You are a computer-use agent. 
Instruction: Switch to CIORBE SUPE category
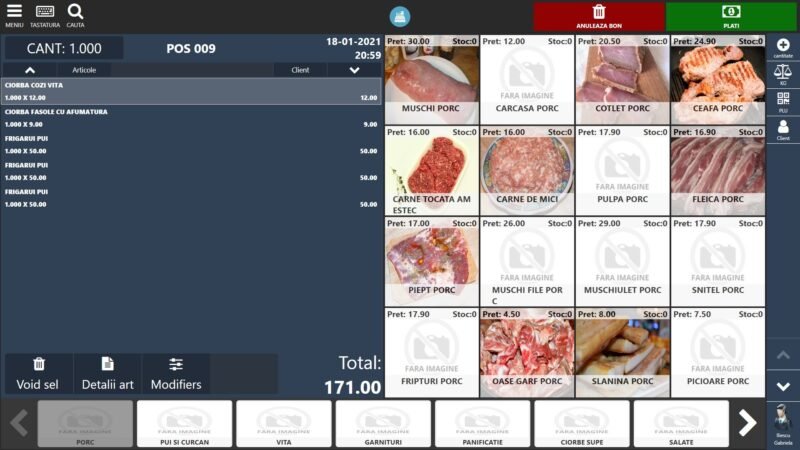(x=582, y=424)
